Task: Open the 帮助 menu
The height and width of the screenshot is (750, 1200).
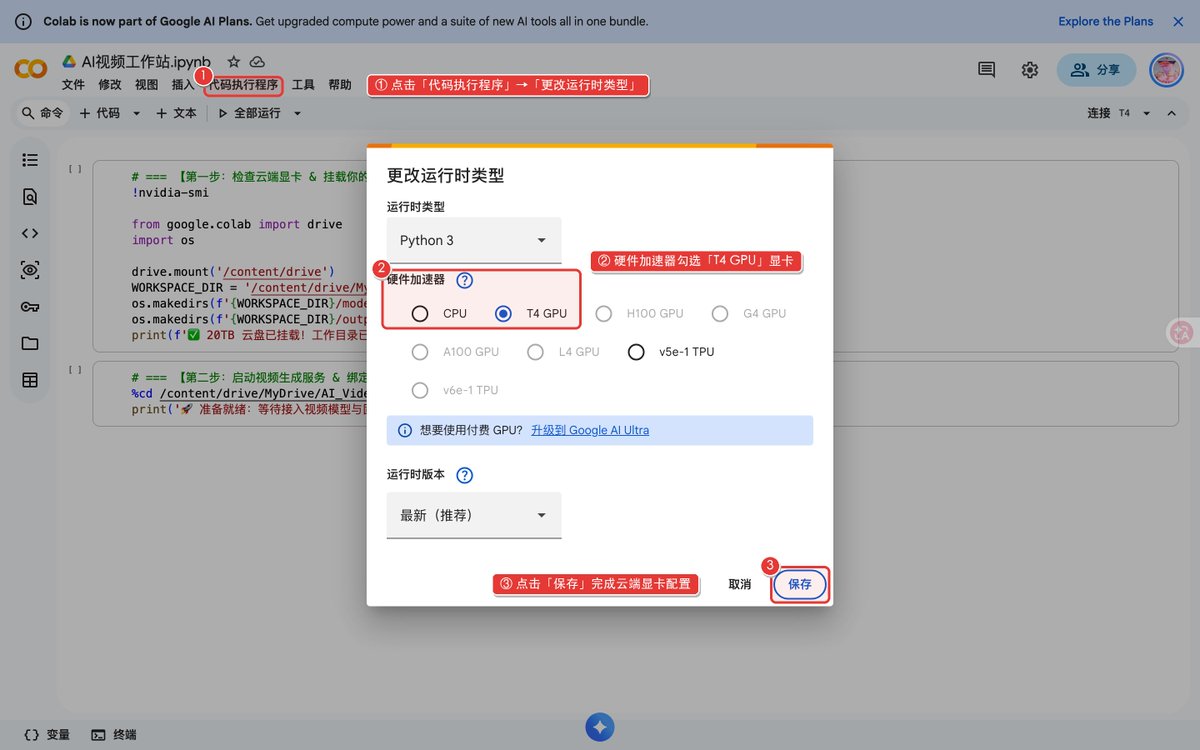Action: pos(340,85)
